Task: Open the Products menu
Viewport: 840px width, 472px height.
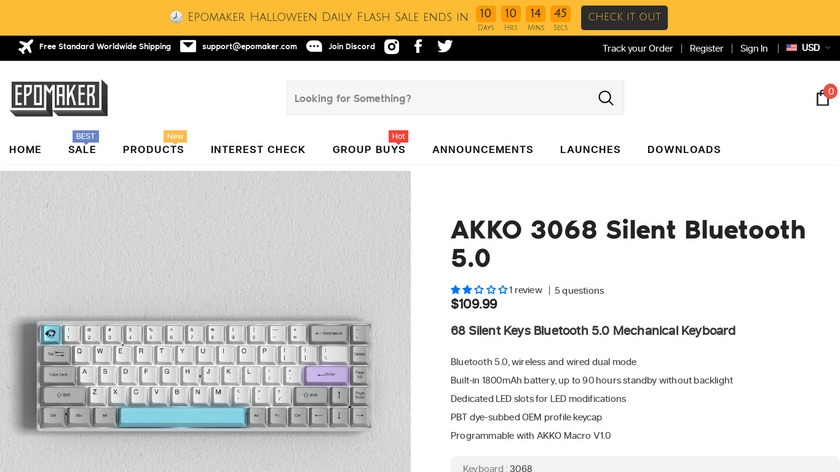Action: pos(153,150)
